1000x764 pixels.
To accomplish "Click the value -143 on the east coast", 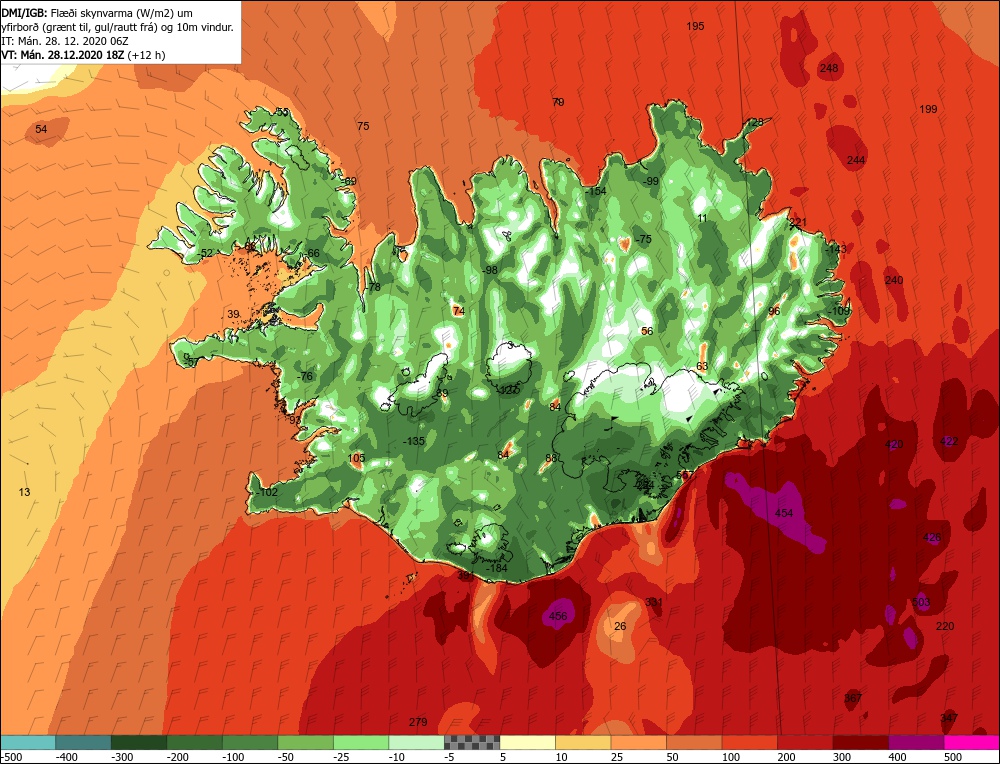I will point(835,249).
